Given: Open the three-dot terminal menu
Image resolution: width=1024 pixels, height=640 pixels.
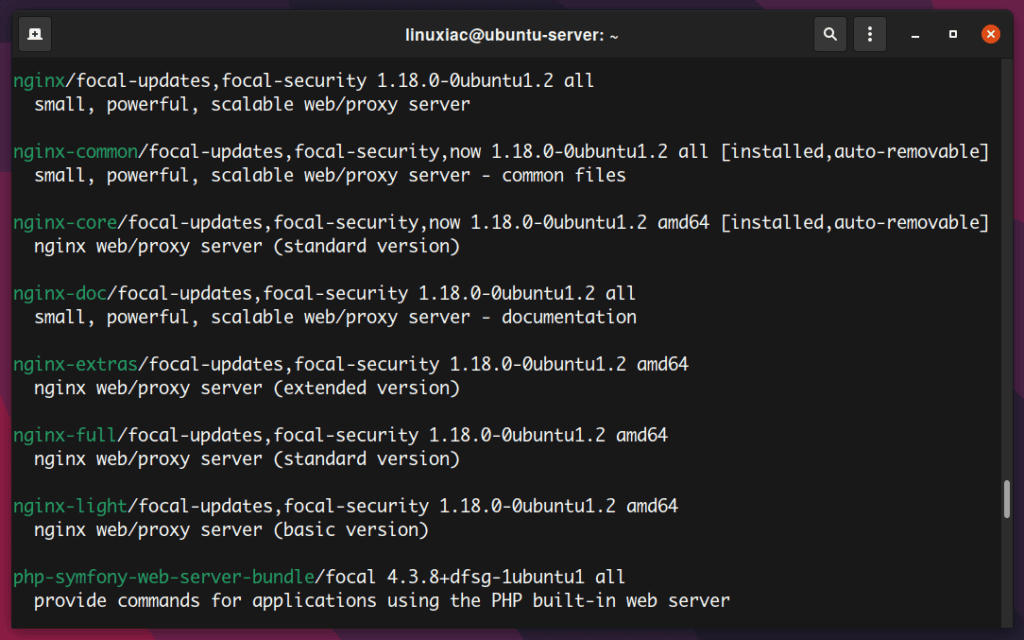Looking at the screenshot, I should (870, 34).
